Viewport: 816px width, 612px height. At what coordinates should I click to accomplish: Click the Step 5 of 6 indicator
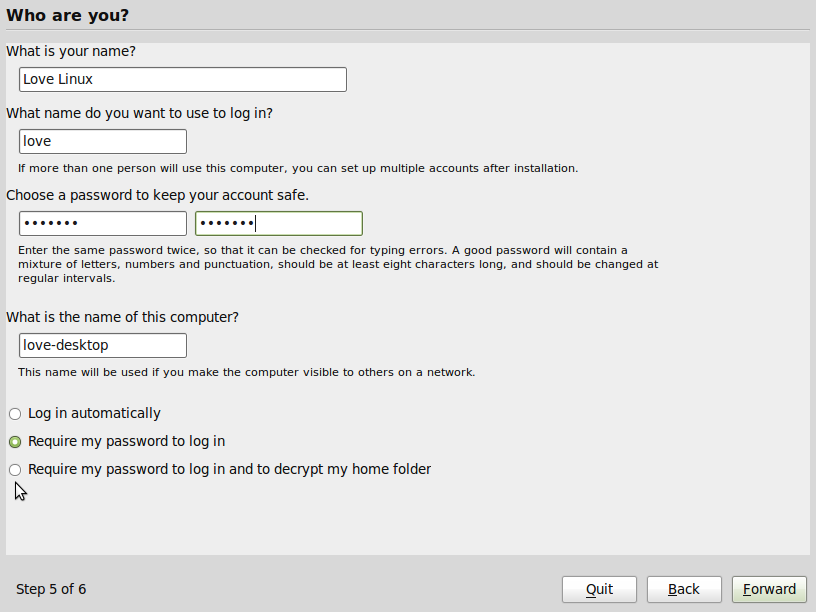tap(51, 589)
